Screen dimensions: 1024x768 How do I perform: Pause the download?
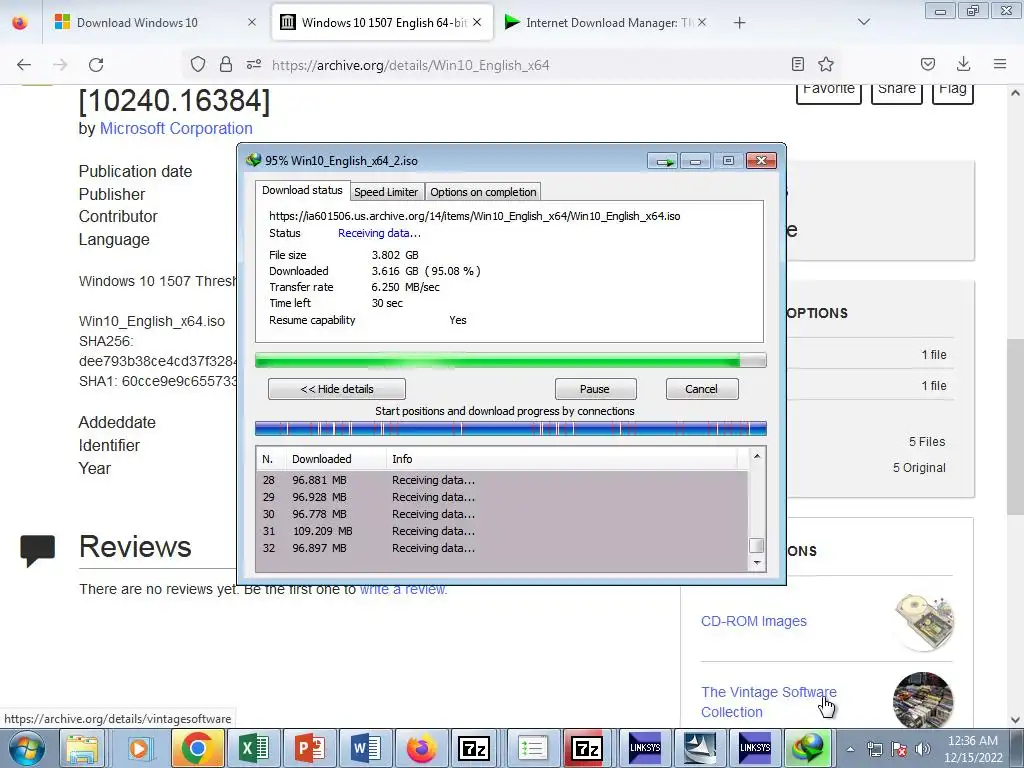coord(595,389)
